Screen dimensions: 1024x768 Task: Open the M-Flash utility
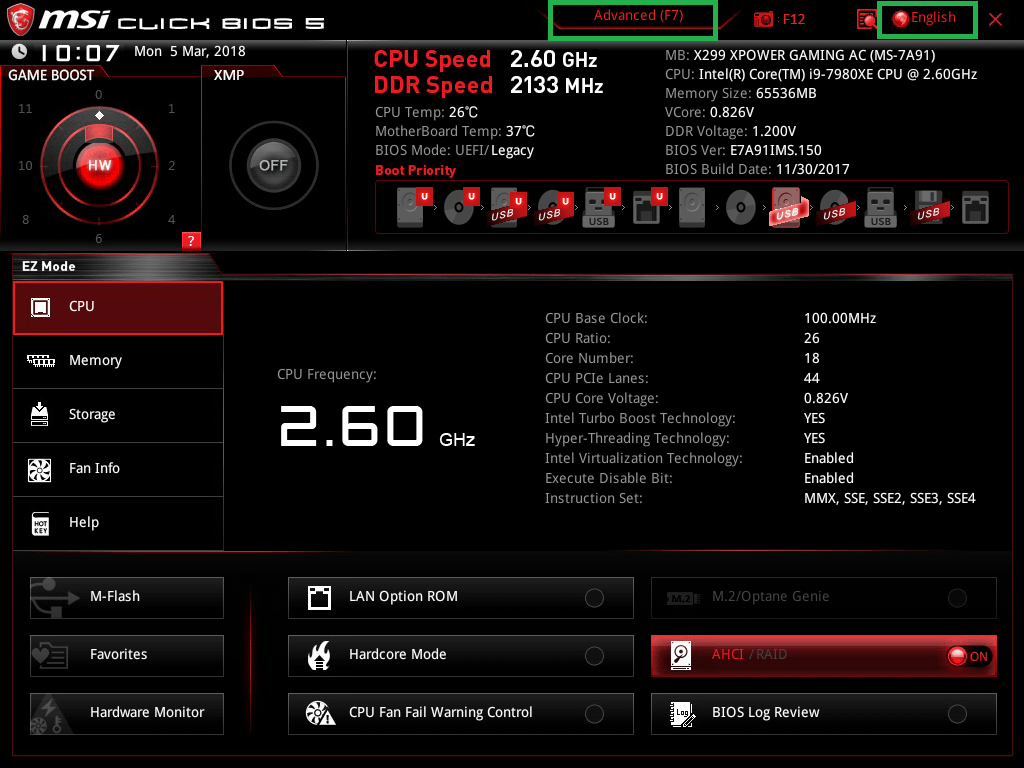(127, 597)
